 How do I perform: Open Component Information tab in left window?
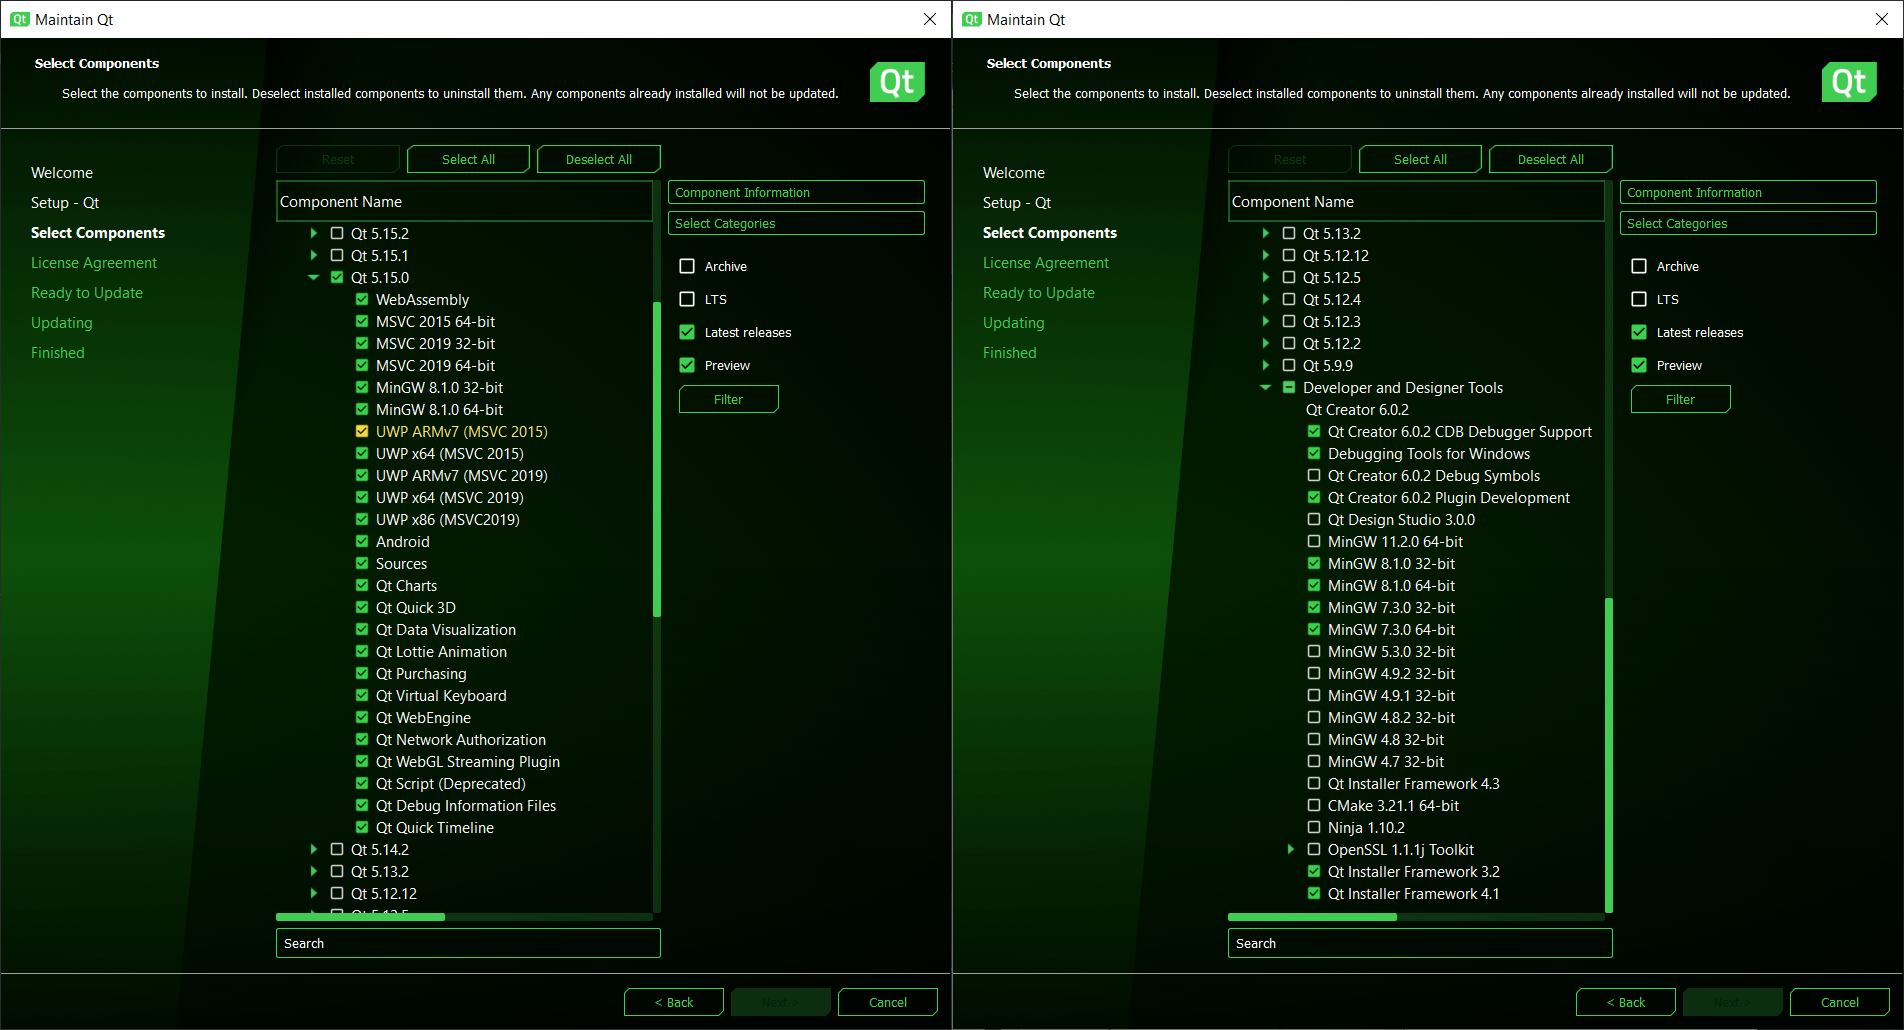pos(795,192)
